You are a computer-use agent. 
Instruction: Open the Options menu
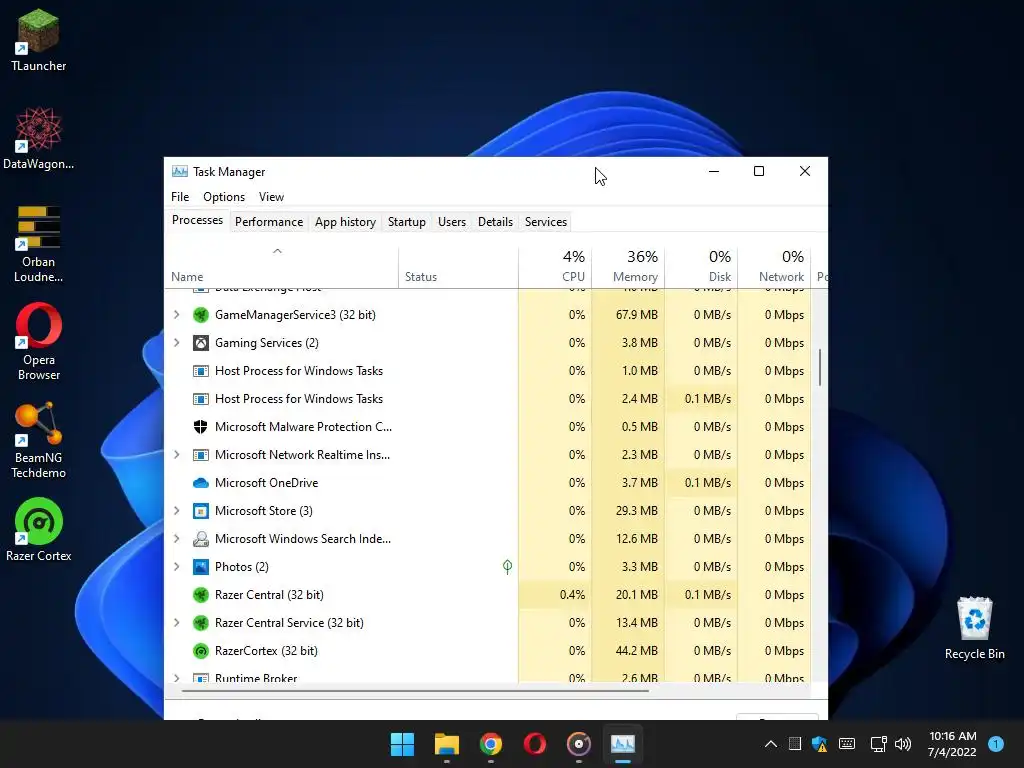click(224, 197)
